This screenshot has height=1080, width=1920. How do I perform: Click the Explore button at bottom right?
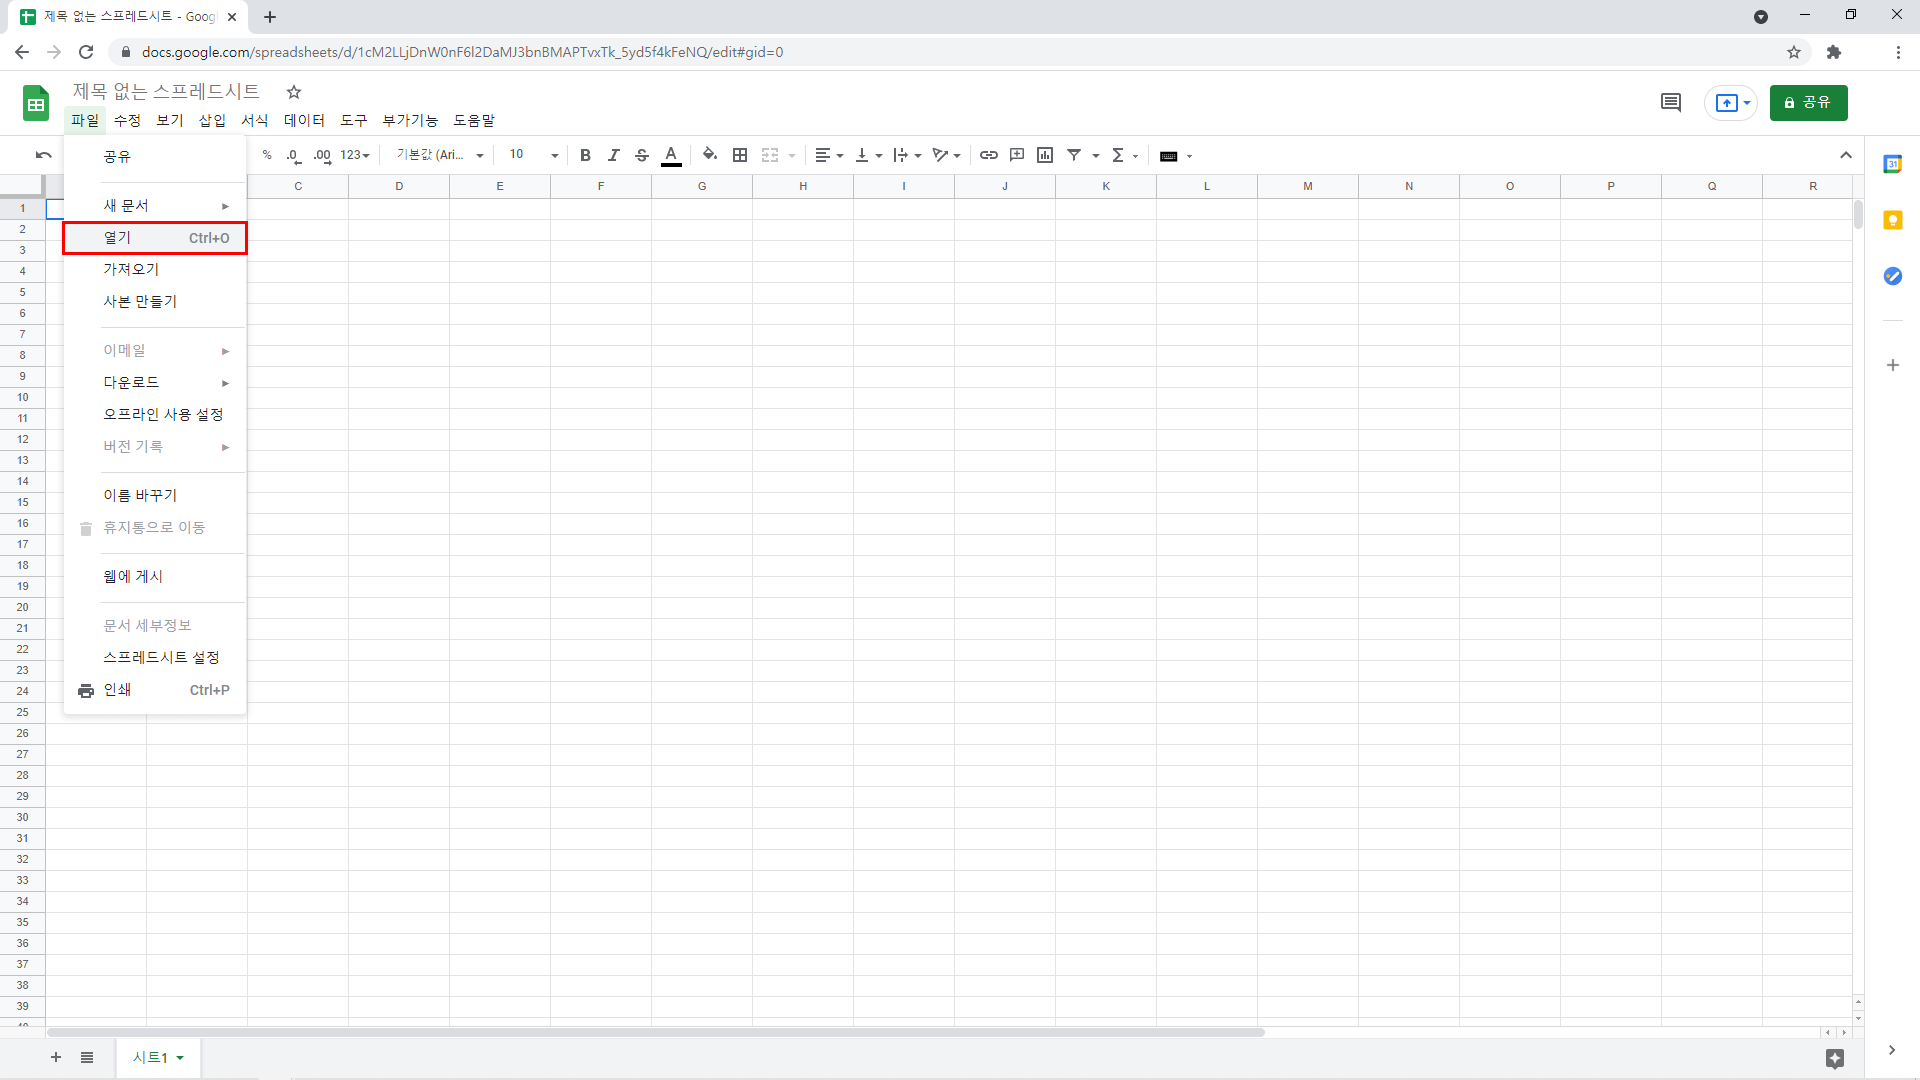pyautogui.click(x=1834, y=1058)
